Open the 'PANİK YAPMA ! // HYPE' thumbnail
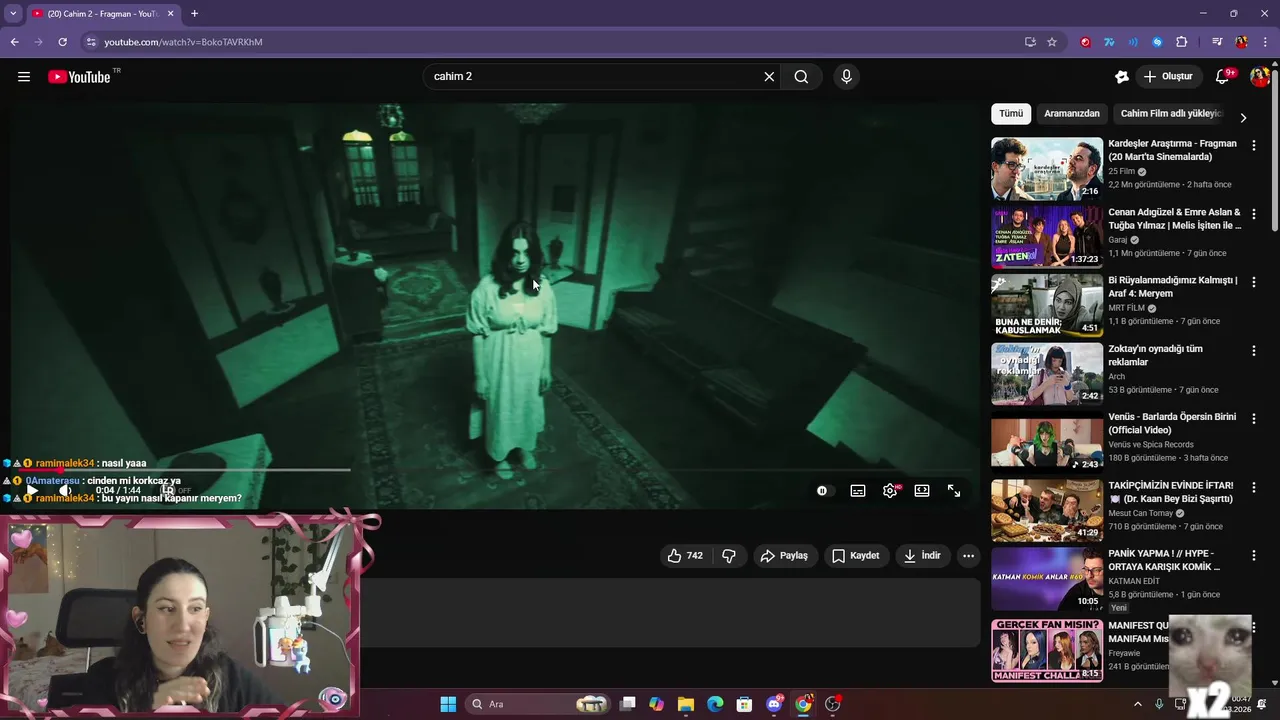This screenshot has height=720, width=1280. point(1047,579)
